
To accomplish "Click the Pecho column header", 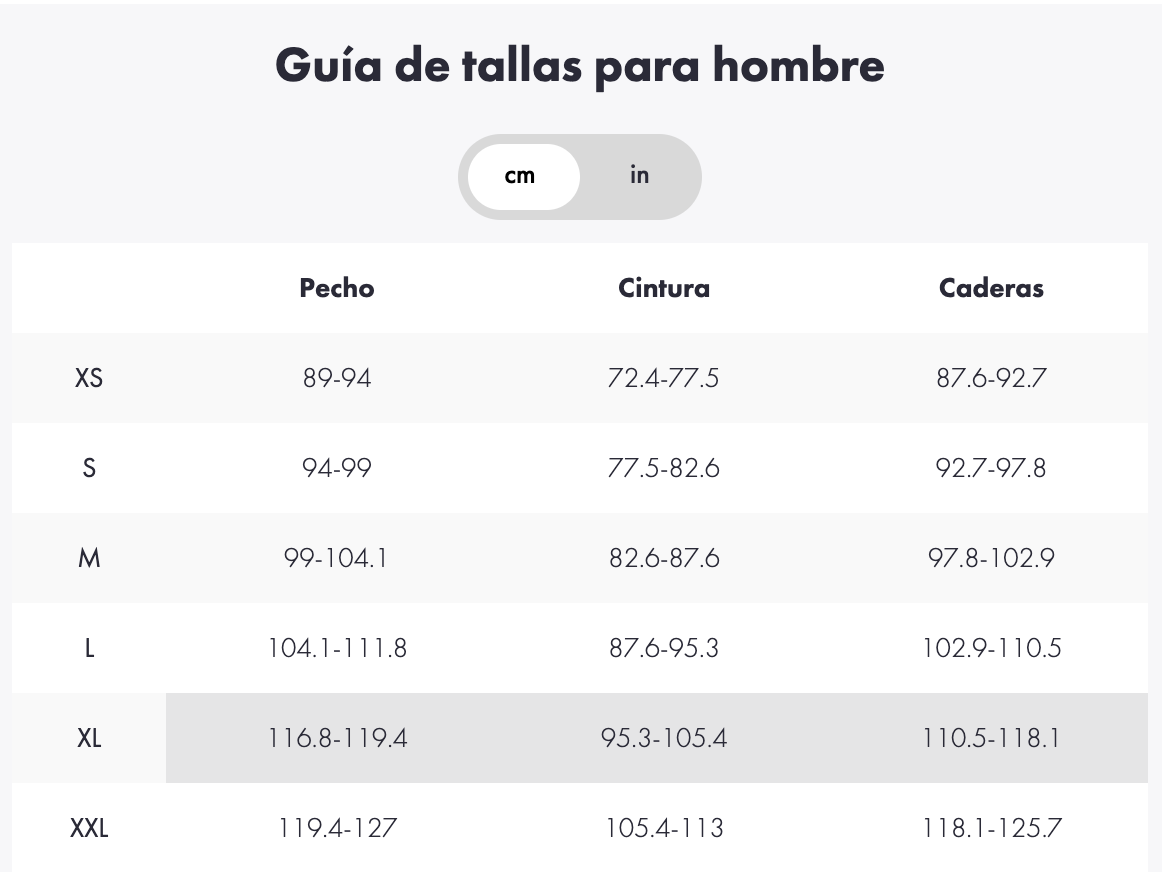I will pos(336,287).
